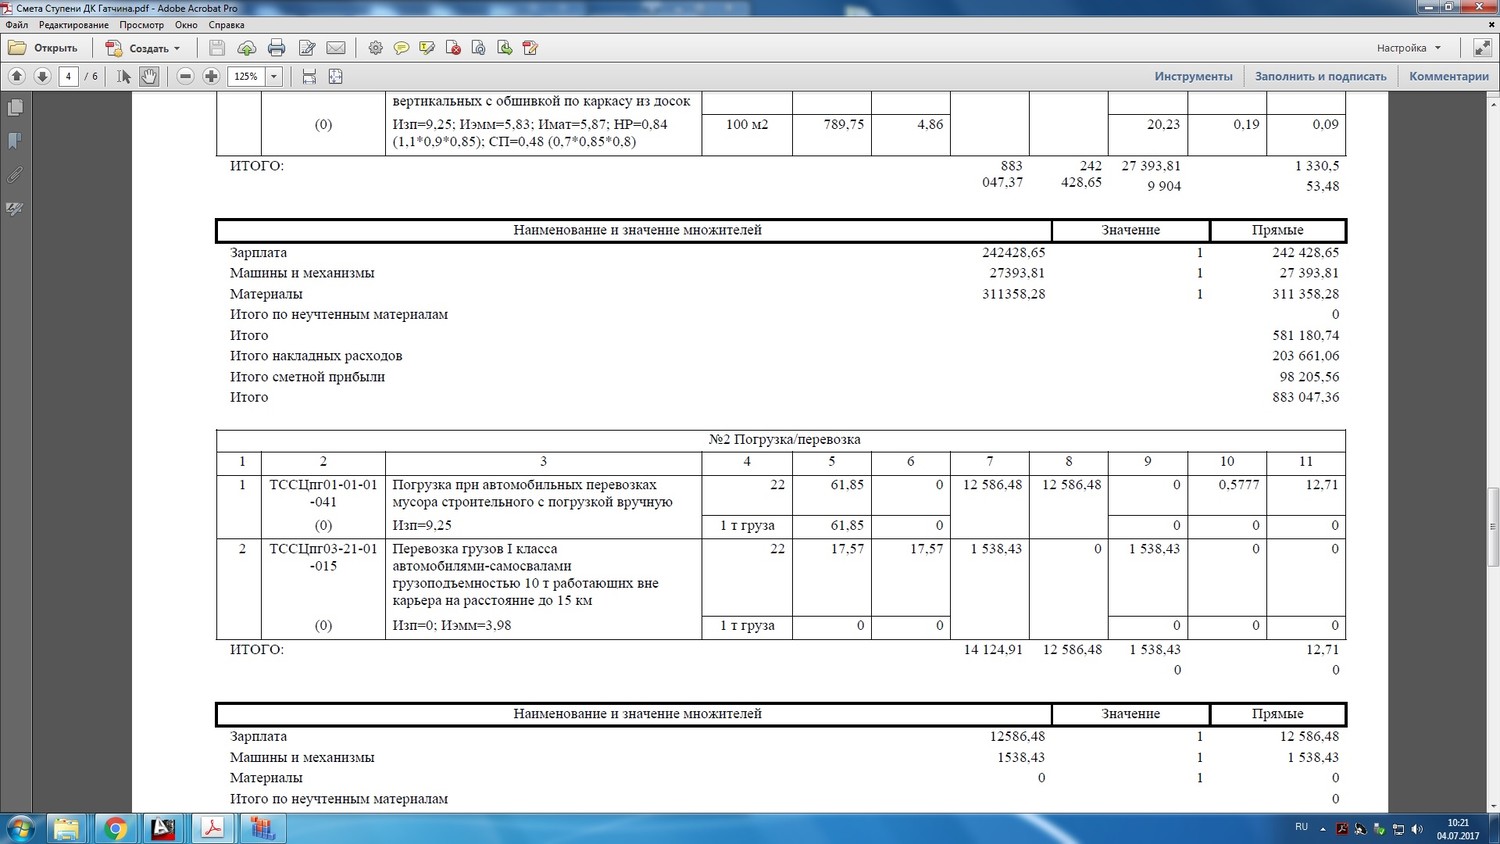Screen dimensions: 1500x844
Task: Open the Окно menu
Action: coord(186,25)
